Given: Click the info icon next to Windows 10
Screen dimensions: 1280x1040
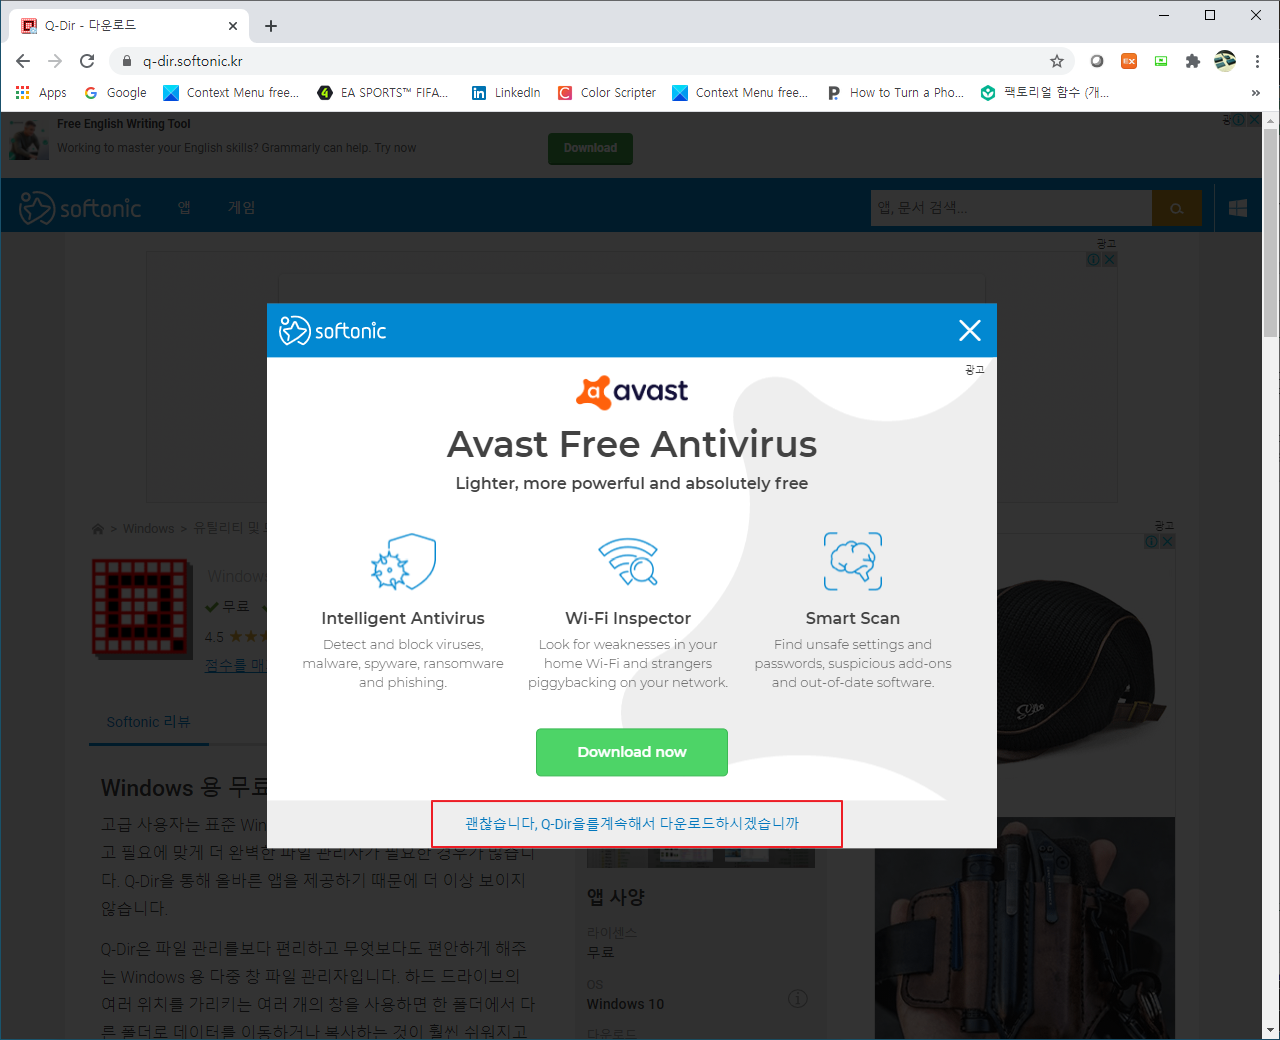Looking at the screenshot, I should click(x=797, y=999).
